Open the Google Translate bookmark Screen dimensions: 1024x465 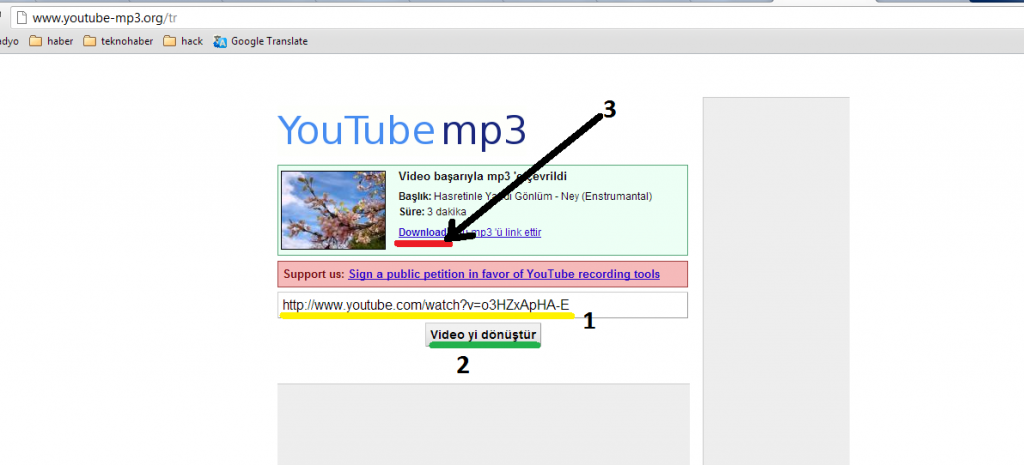point(261,41)
